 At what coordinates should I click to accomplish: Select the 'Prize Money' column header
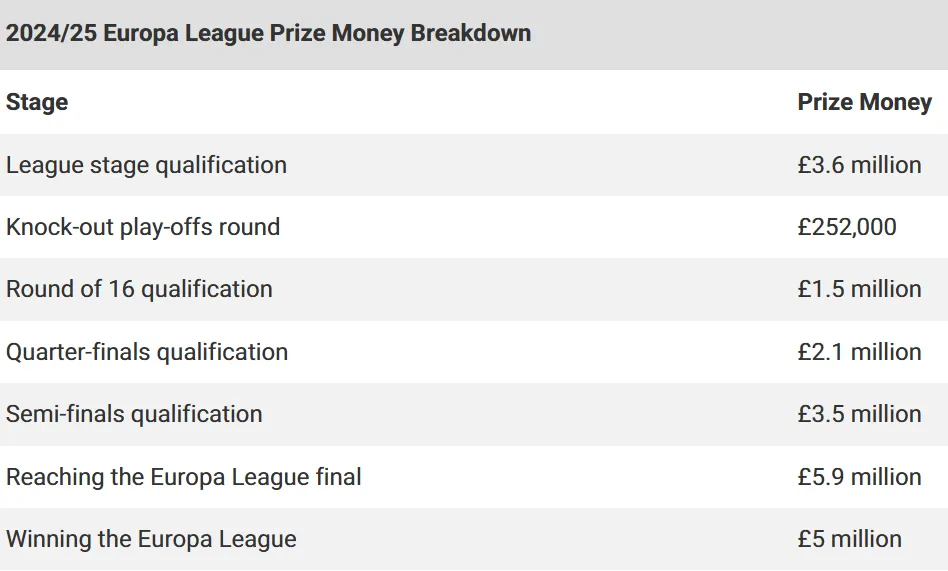(x=865, y=102)
